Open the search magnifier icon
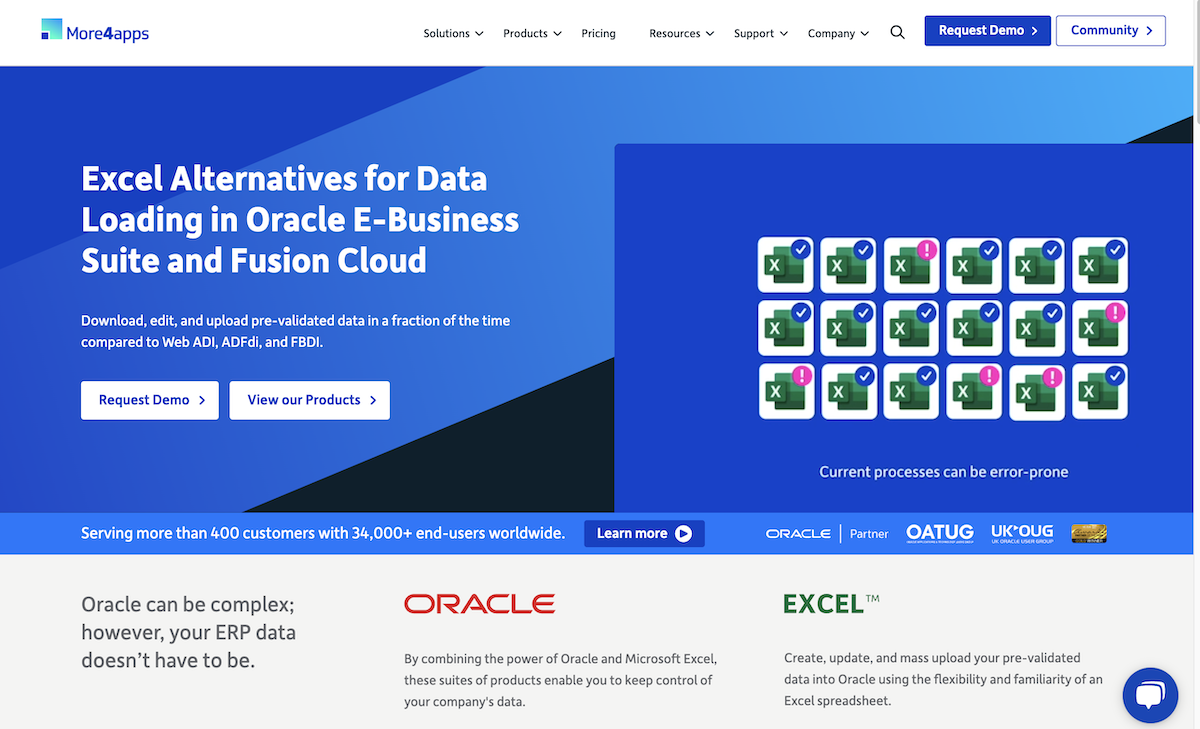 point(897,32)
